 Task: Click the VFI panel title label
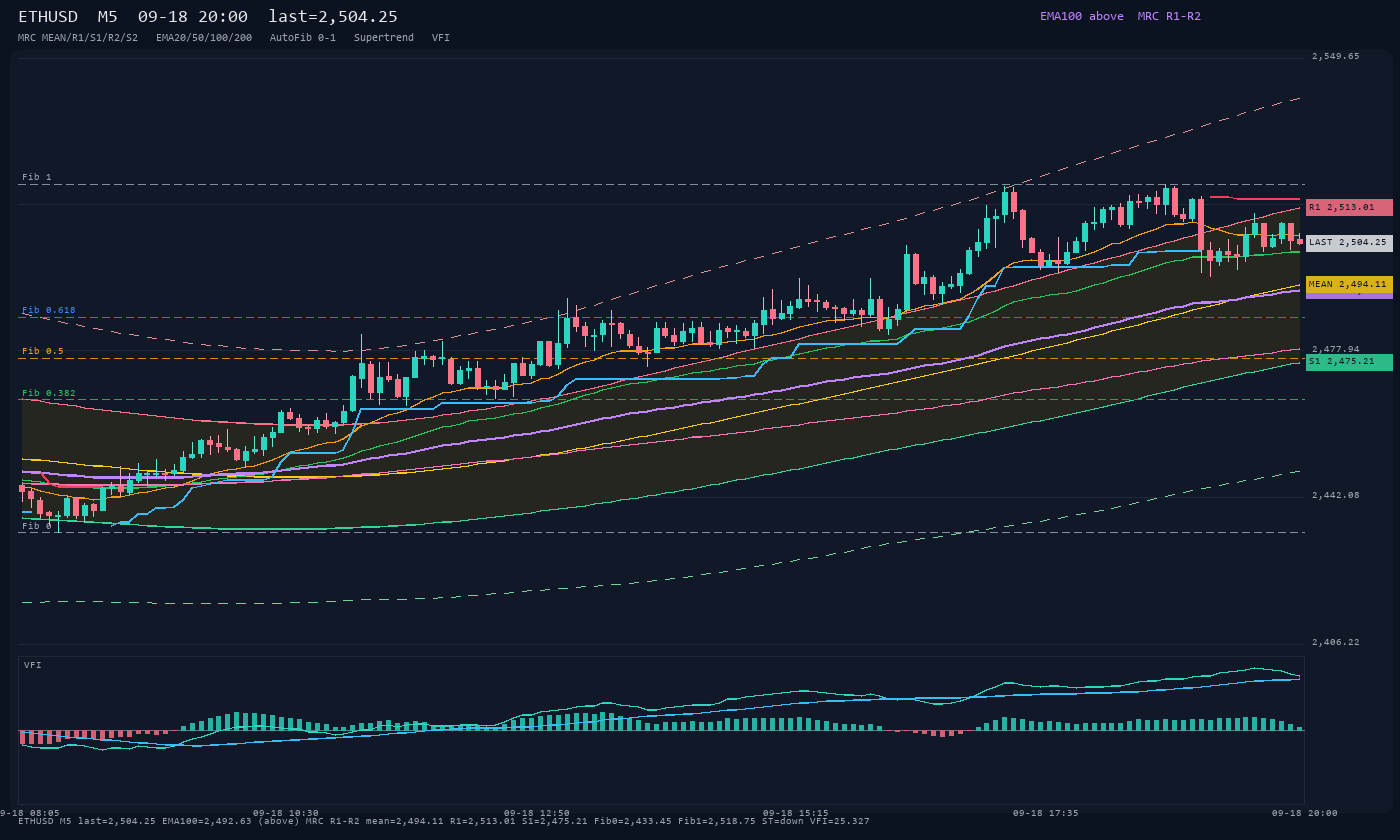pyautogui.click(x=33, y=665)
